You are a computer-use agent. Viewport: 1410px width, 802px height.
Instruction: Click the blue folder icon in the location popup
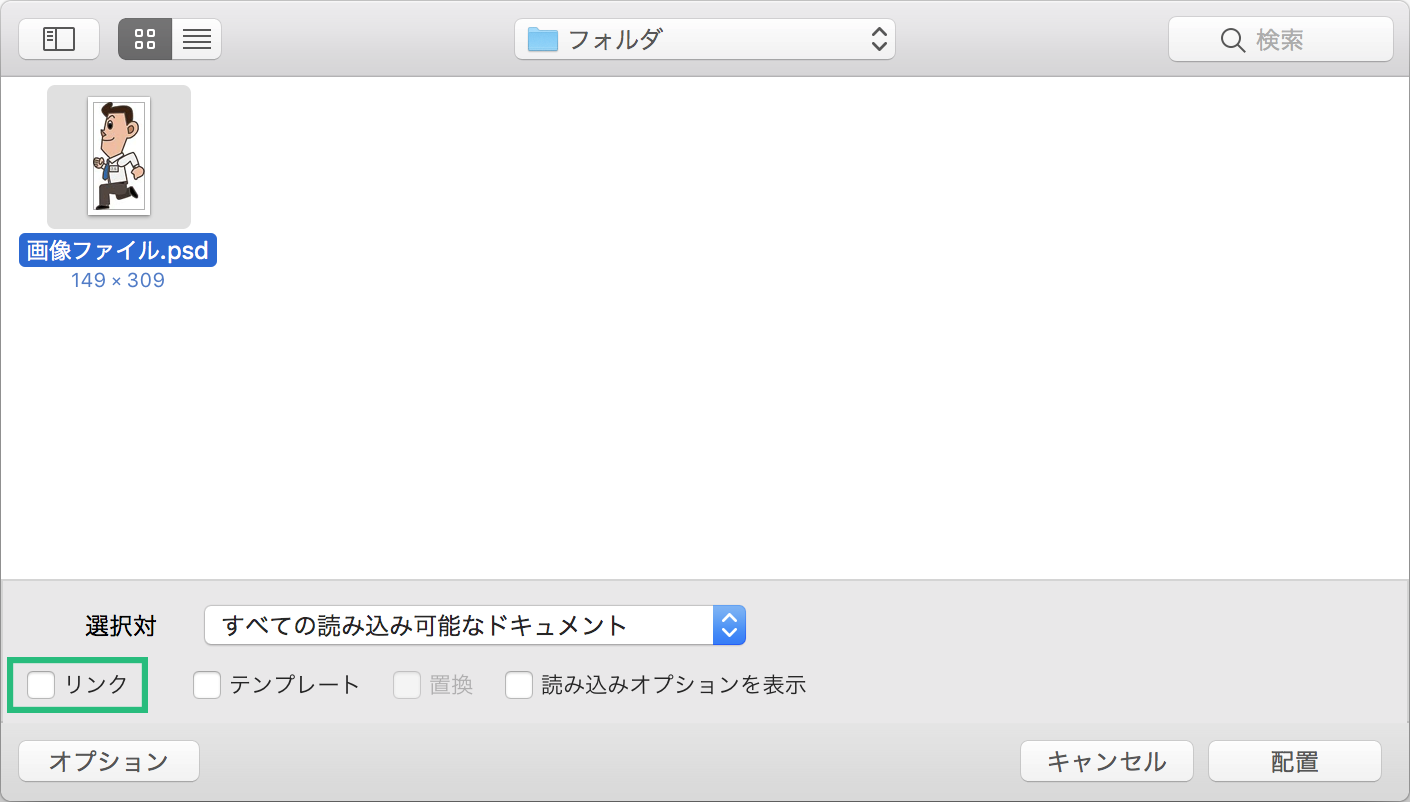(x=540, y=39)
